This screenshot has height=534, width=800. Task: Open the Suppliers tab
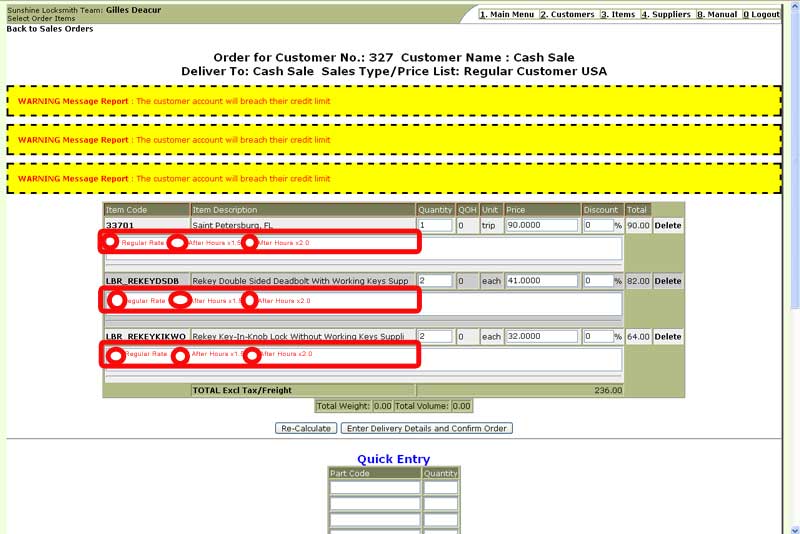click(666, 14)
